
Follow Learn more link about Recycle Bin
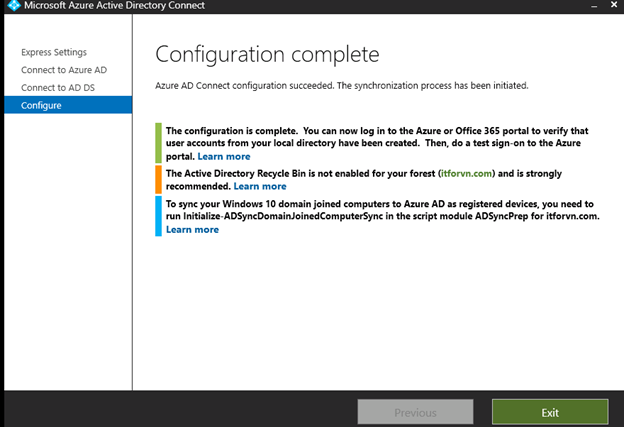[x=260, y=186]
